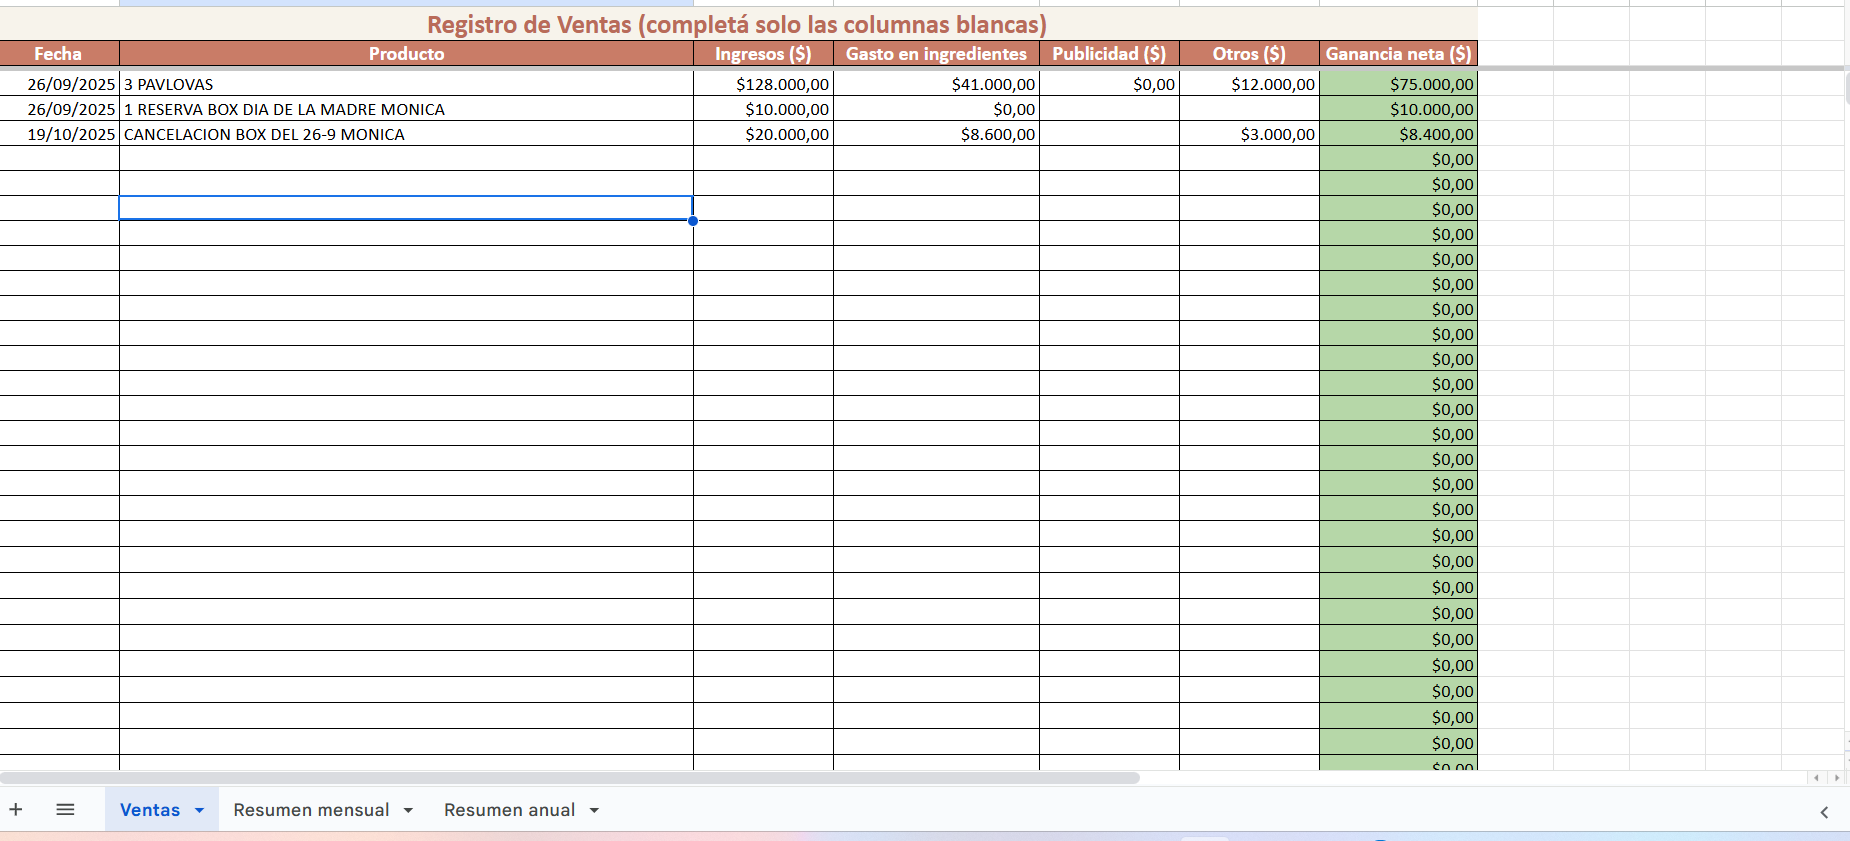Select the Ganancia neta $75.000,00 cell
Image resolution: width=1850 pixels, height=841 pixels.
1398,84
